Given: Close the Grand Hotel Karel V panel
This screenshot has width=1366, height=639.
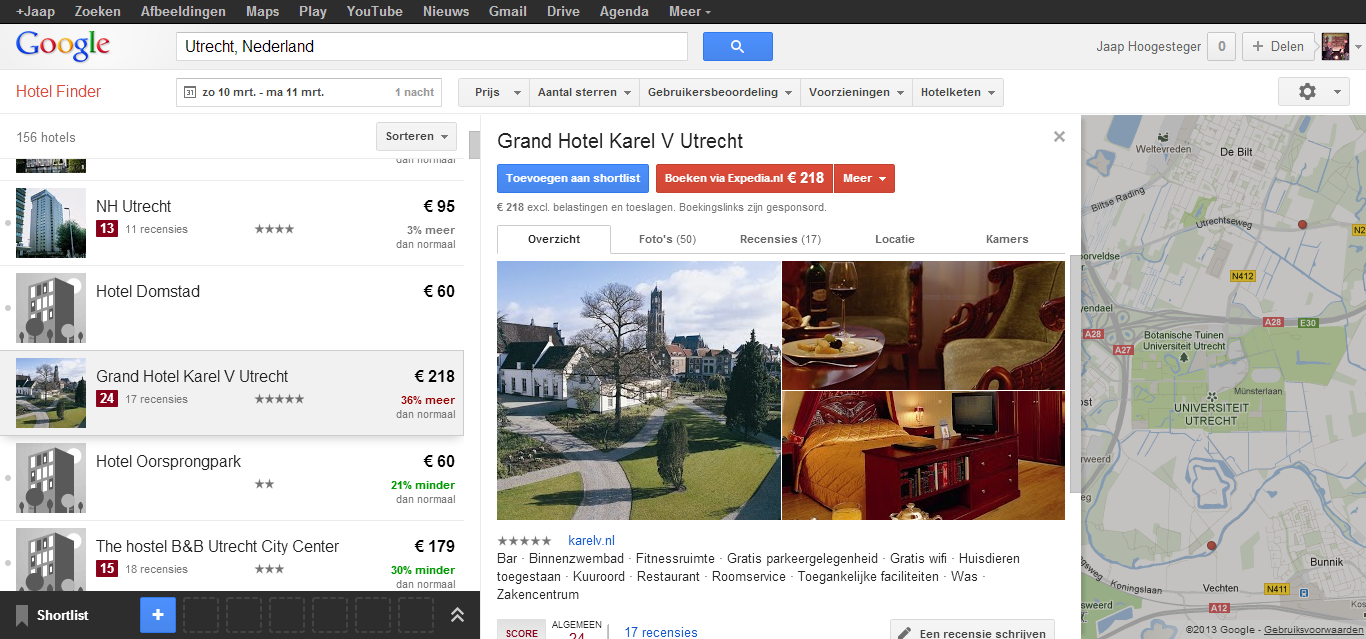Looking at the screenshot, I should tap(1059, 137).
